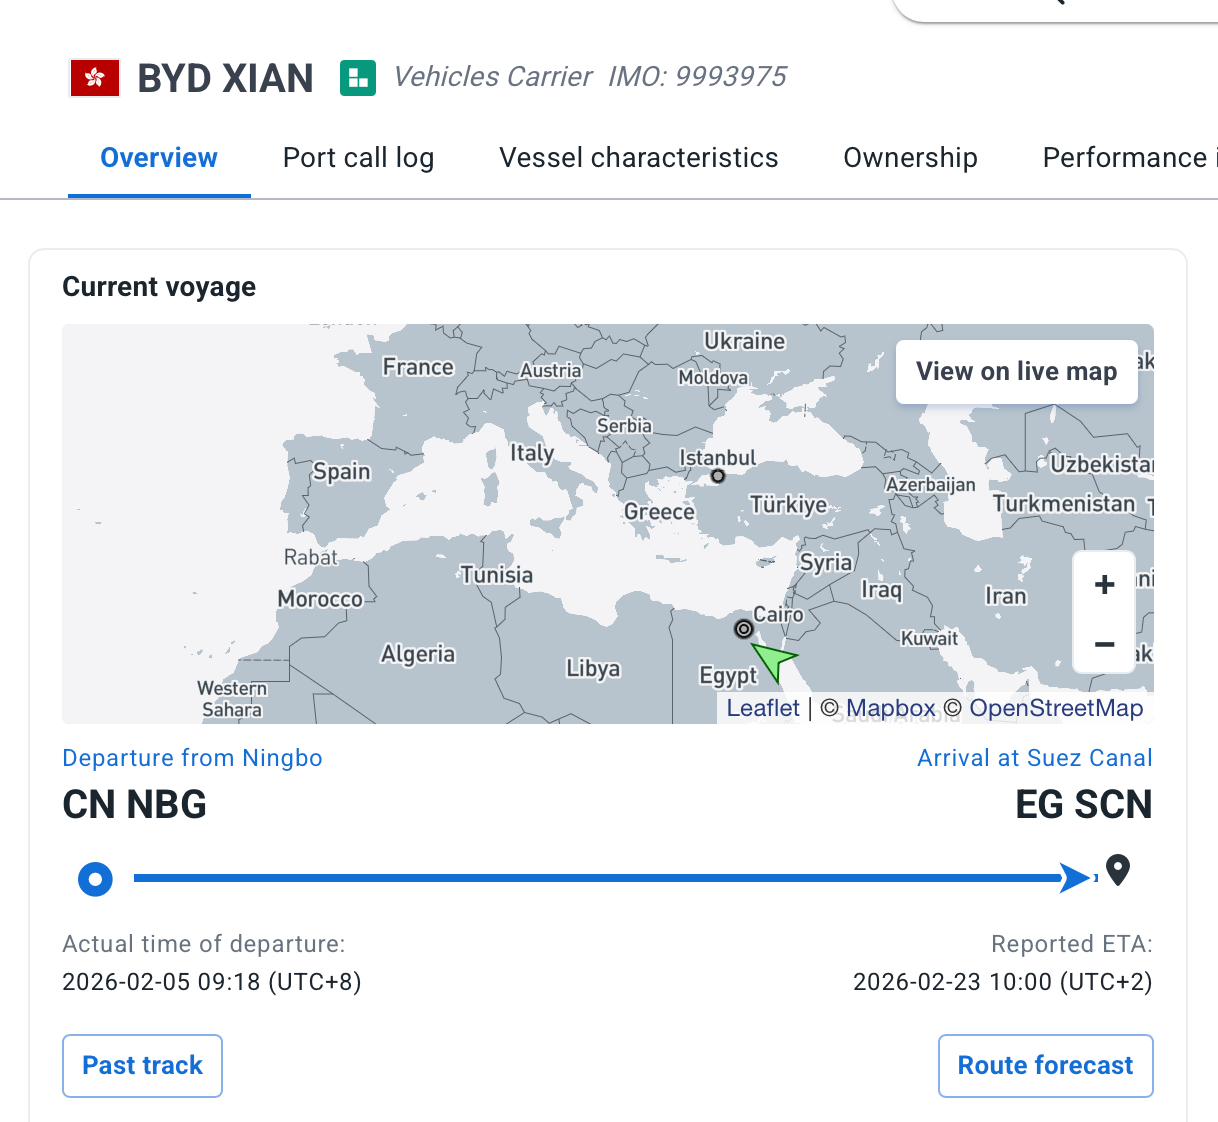Click View on live map button

[x=1016, y=372]
